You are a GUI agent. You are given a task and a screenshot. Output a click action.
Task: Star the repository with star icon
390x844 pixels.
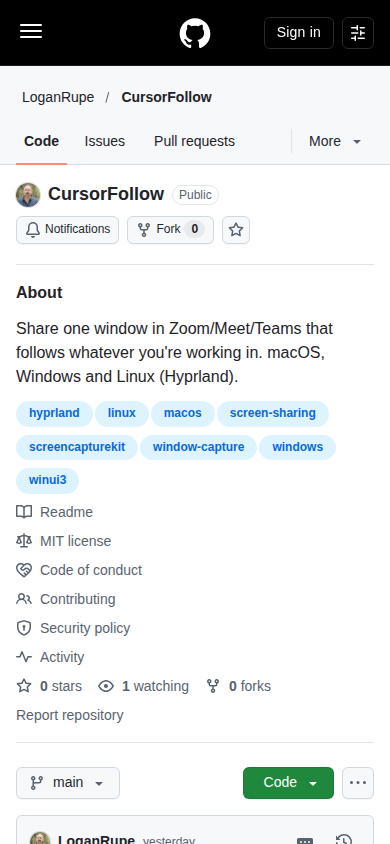pyautogui.click(x=236, y=230)
